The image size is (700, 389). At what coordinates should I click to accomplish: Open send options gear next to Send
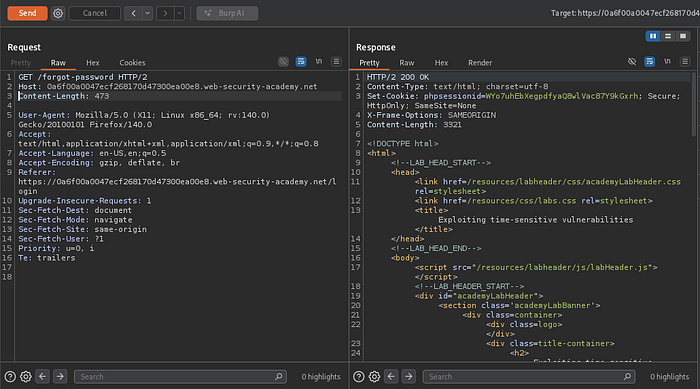point(58,13)
